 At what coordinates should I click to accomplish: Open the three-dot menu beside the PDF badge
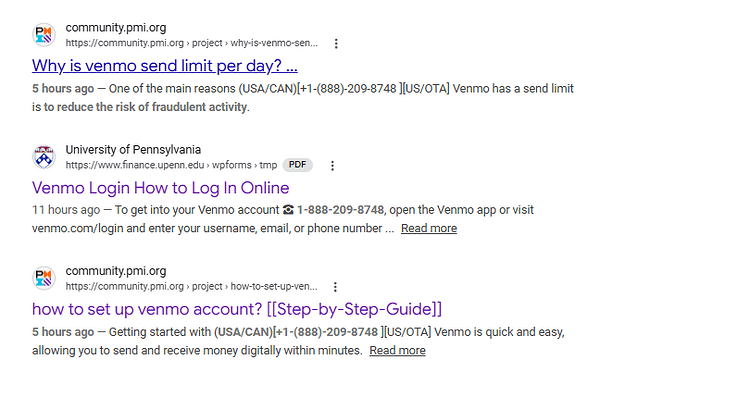click(x=332, y=165)
